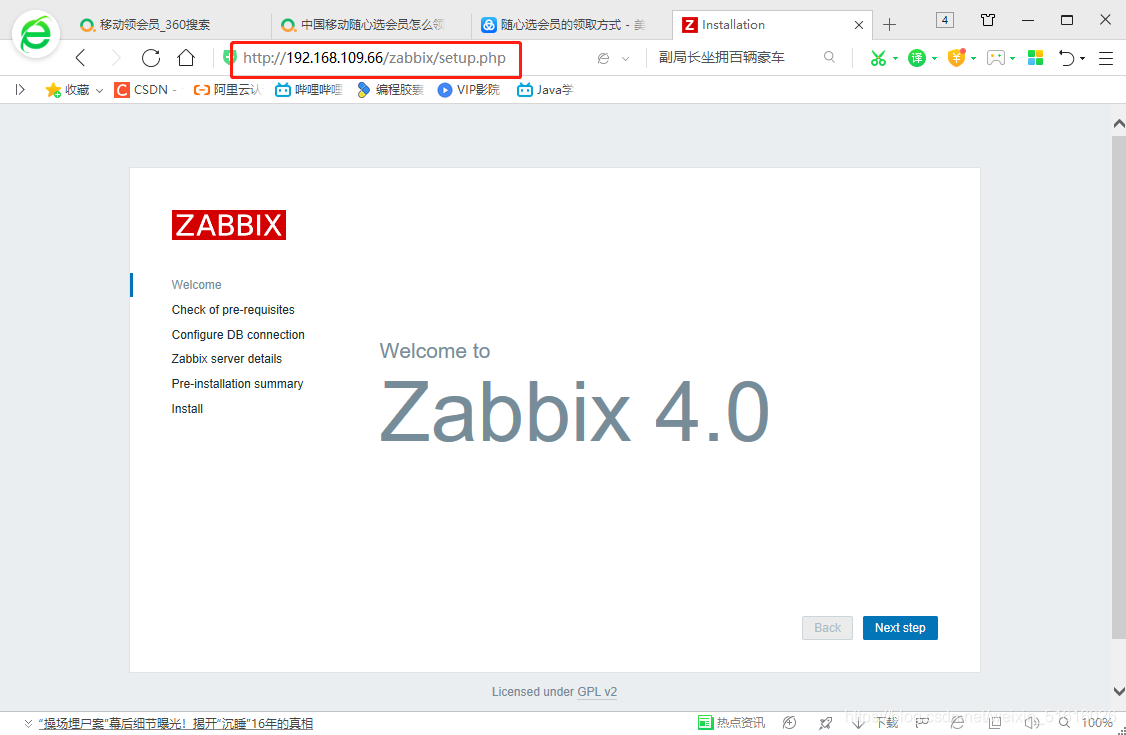This screenshot has width=1126, height=735.
Task: Click the disabled Back button
Action: [827, 628]
